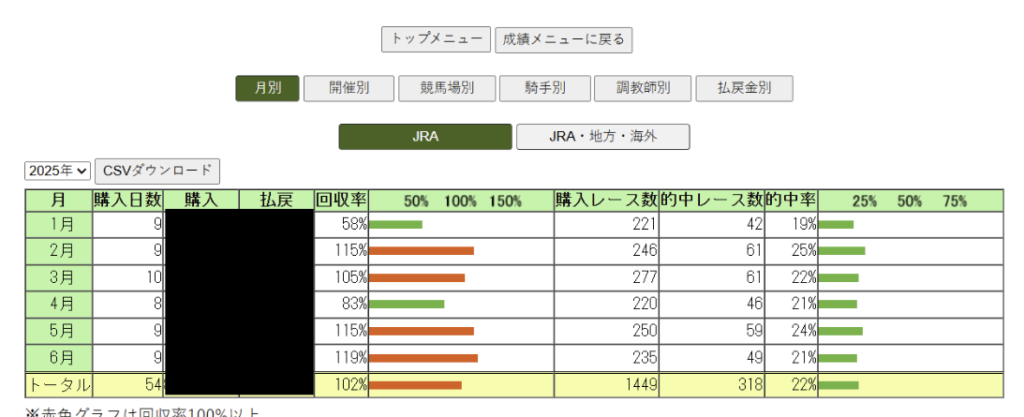Click the 58% recovery rate cell
The height and width of the screenshot is (417, 1024).
pos(341,224)
